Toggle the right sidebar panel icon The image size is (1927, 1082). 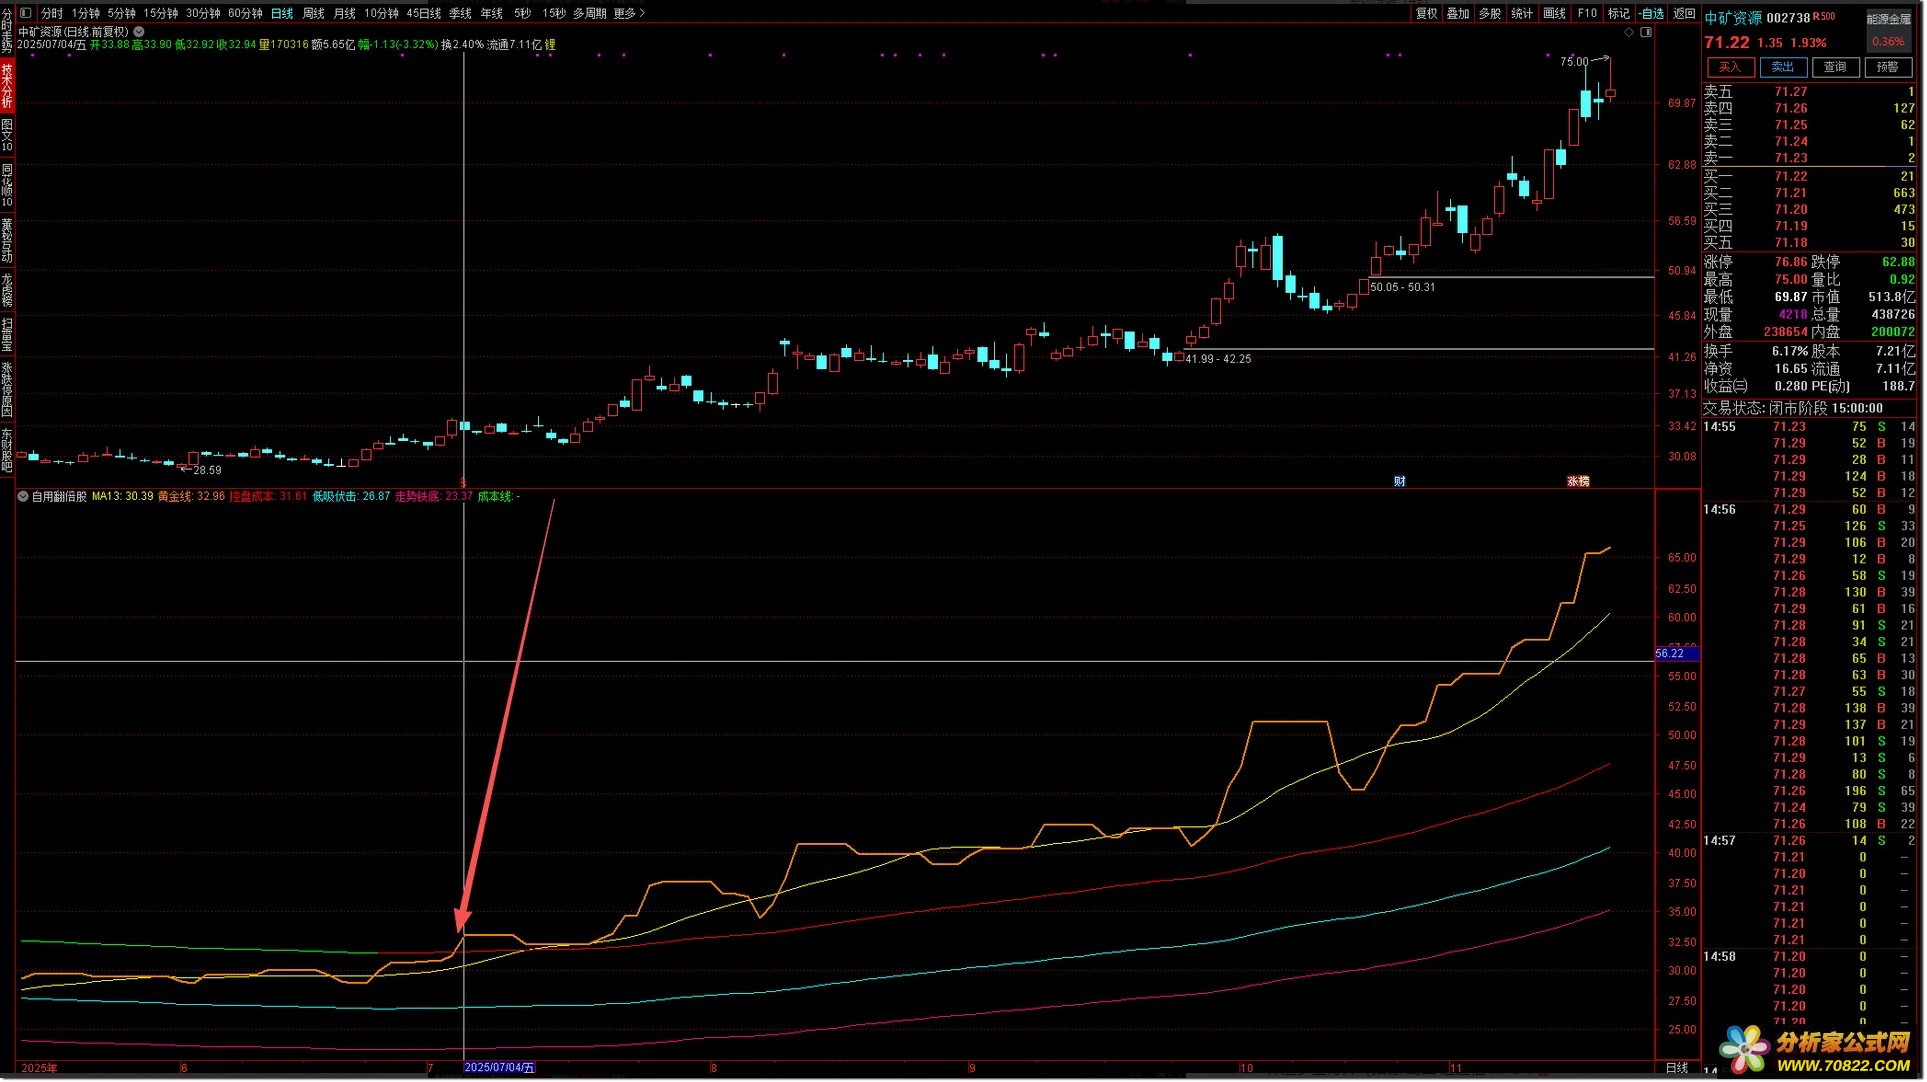pyautogui.click(x=1647, y=32)
